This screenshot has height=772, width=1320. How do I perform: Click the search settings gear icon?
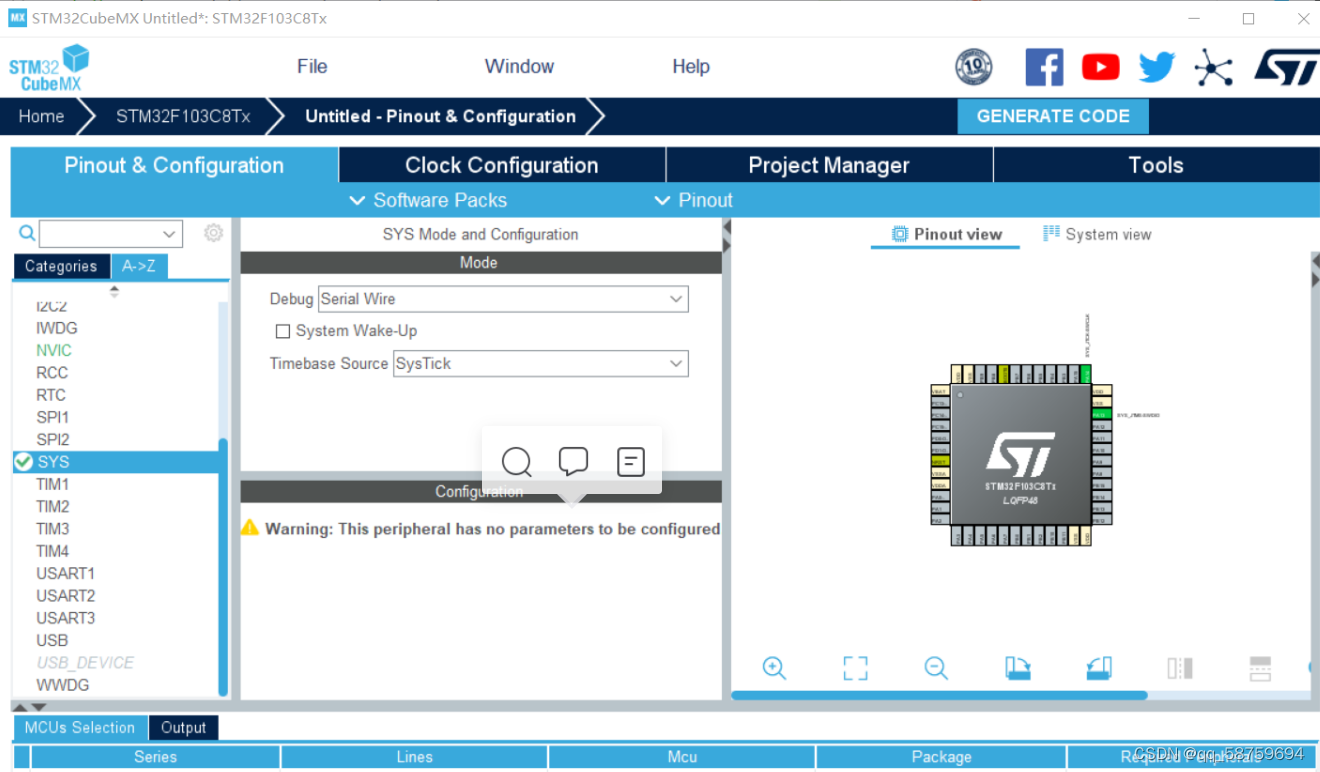pyautogui.click(x=213, y=232)
